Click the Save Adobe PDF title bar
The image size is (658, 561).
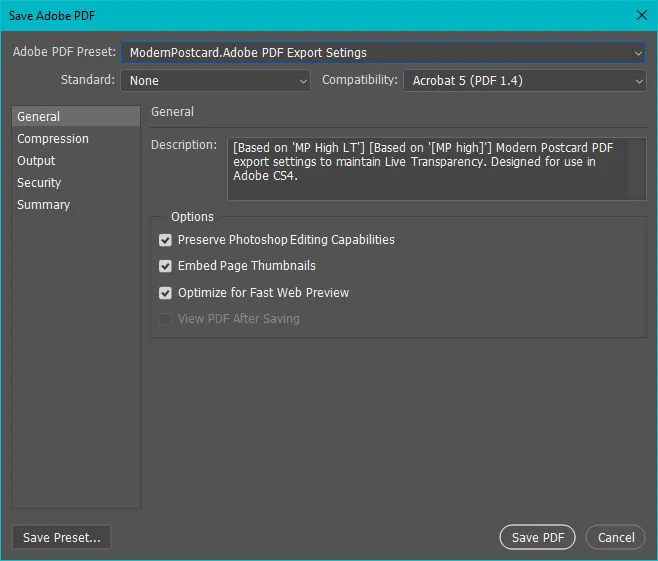tap(300, 14)
